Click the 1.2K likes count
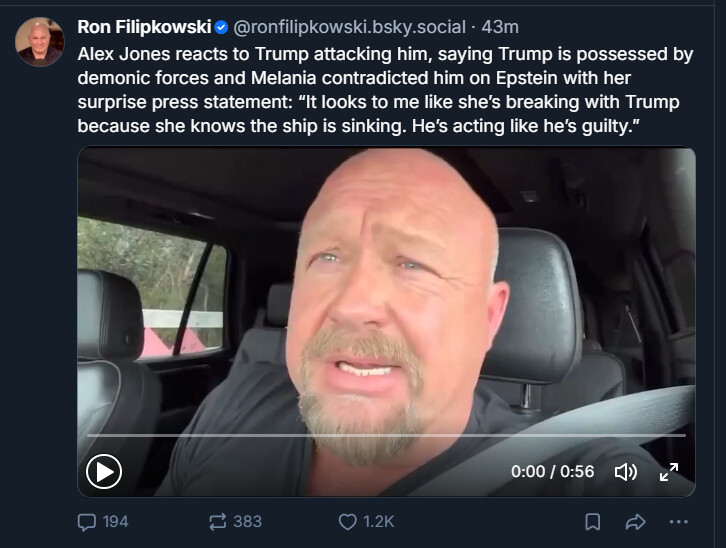Viewport: 726px width, 548px height. point(379,521)
